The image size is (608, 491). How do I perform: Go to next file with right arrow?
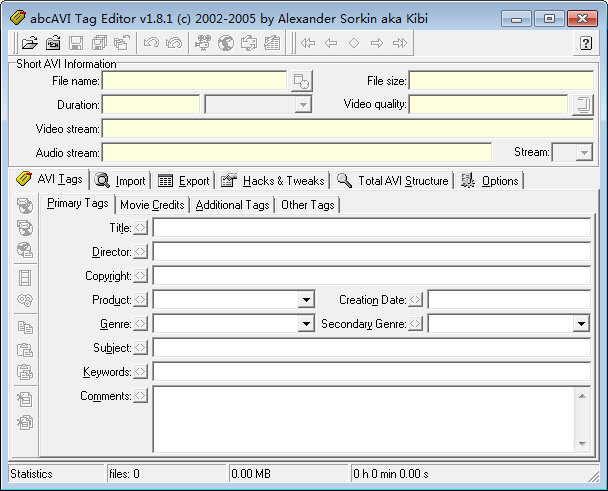tap(377, 43)
